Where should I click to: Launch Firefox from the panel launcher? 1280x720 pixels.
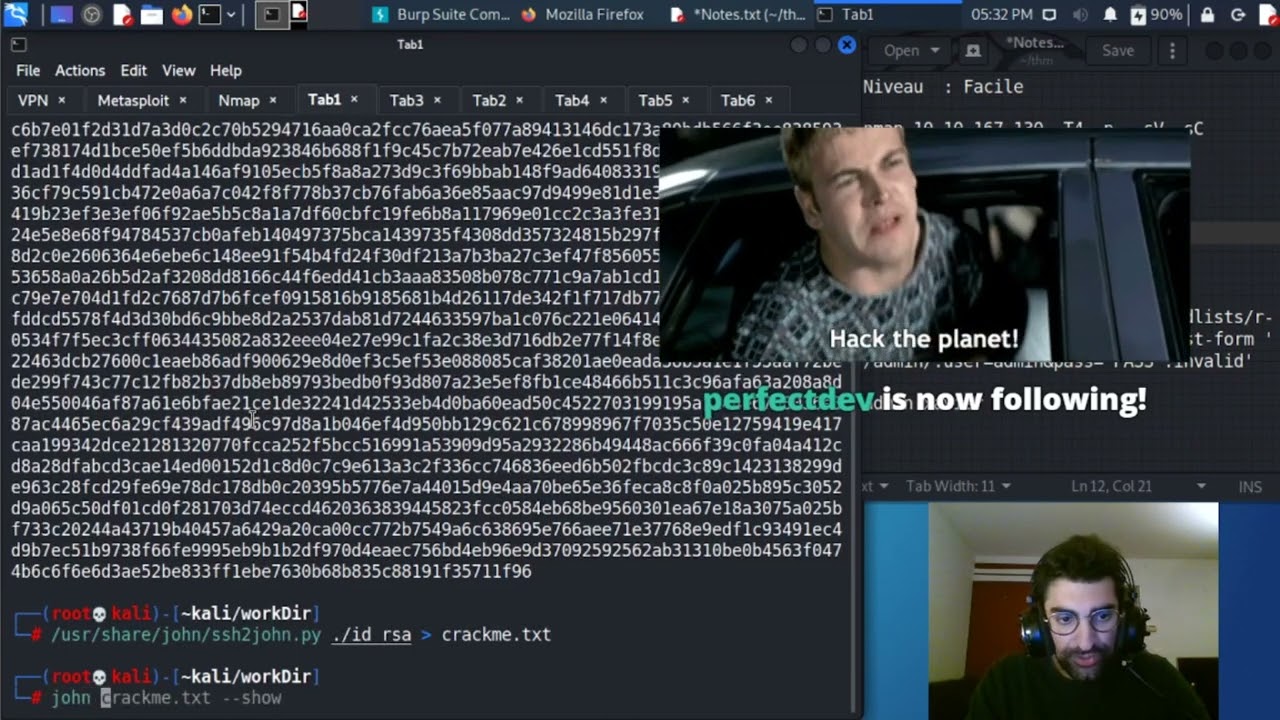(181, 14)
